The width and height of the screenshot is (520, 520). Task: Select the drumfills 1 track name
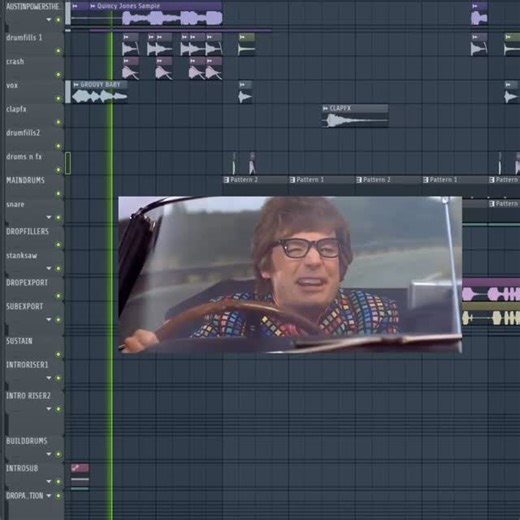tap(24, 37)
